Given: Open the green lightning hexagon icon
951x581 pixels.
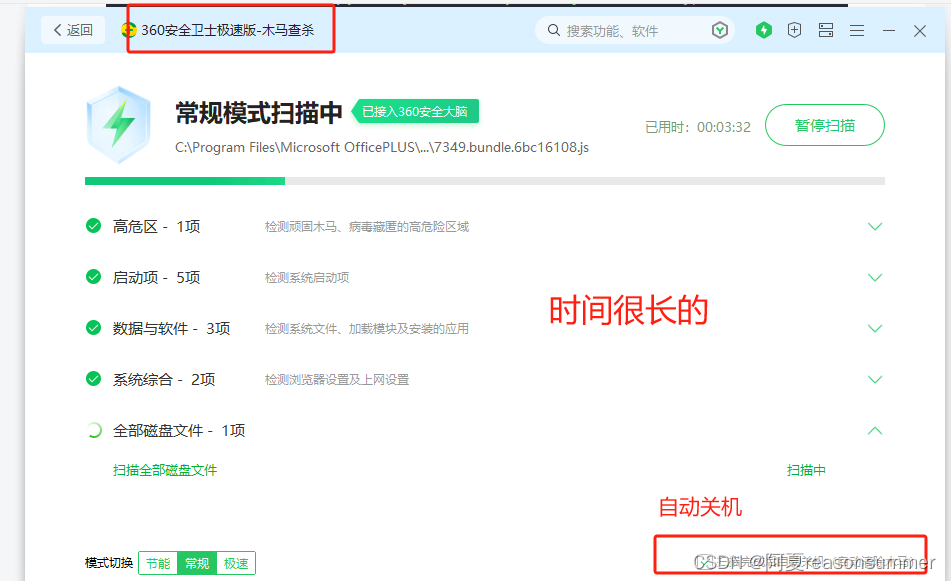Looking at the screenshot, I should (x=764, y=30).
